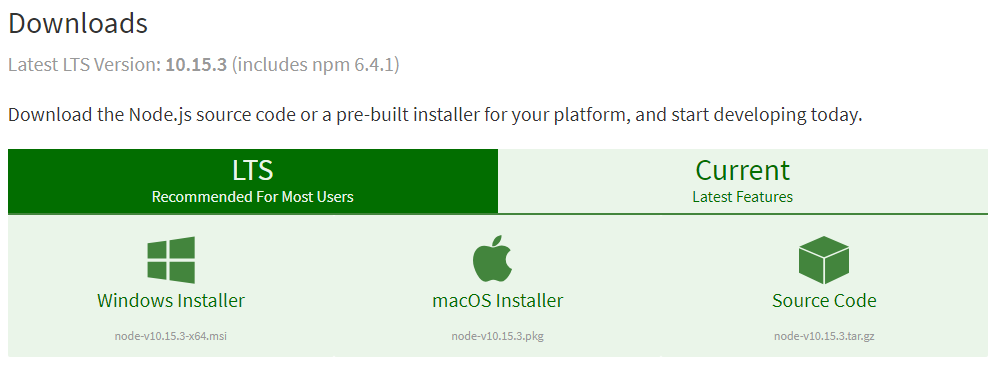Image resolution: width=998 pixels, height=372 pixels.
Task: Open the Windows Installer link
Action: pos(171,301)
